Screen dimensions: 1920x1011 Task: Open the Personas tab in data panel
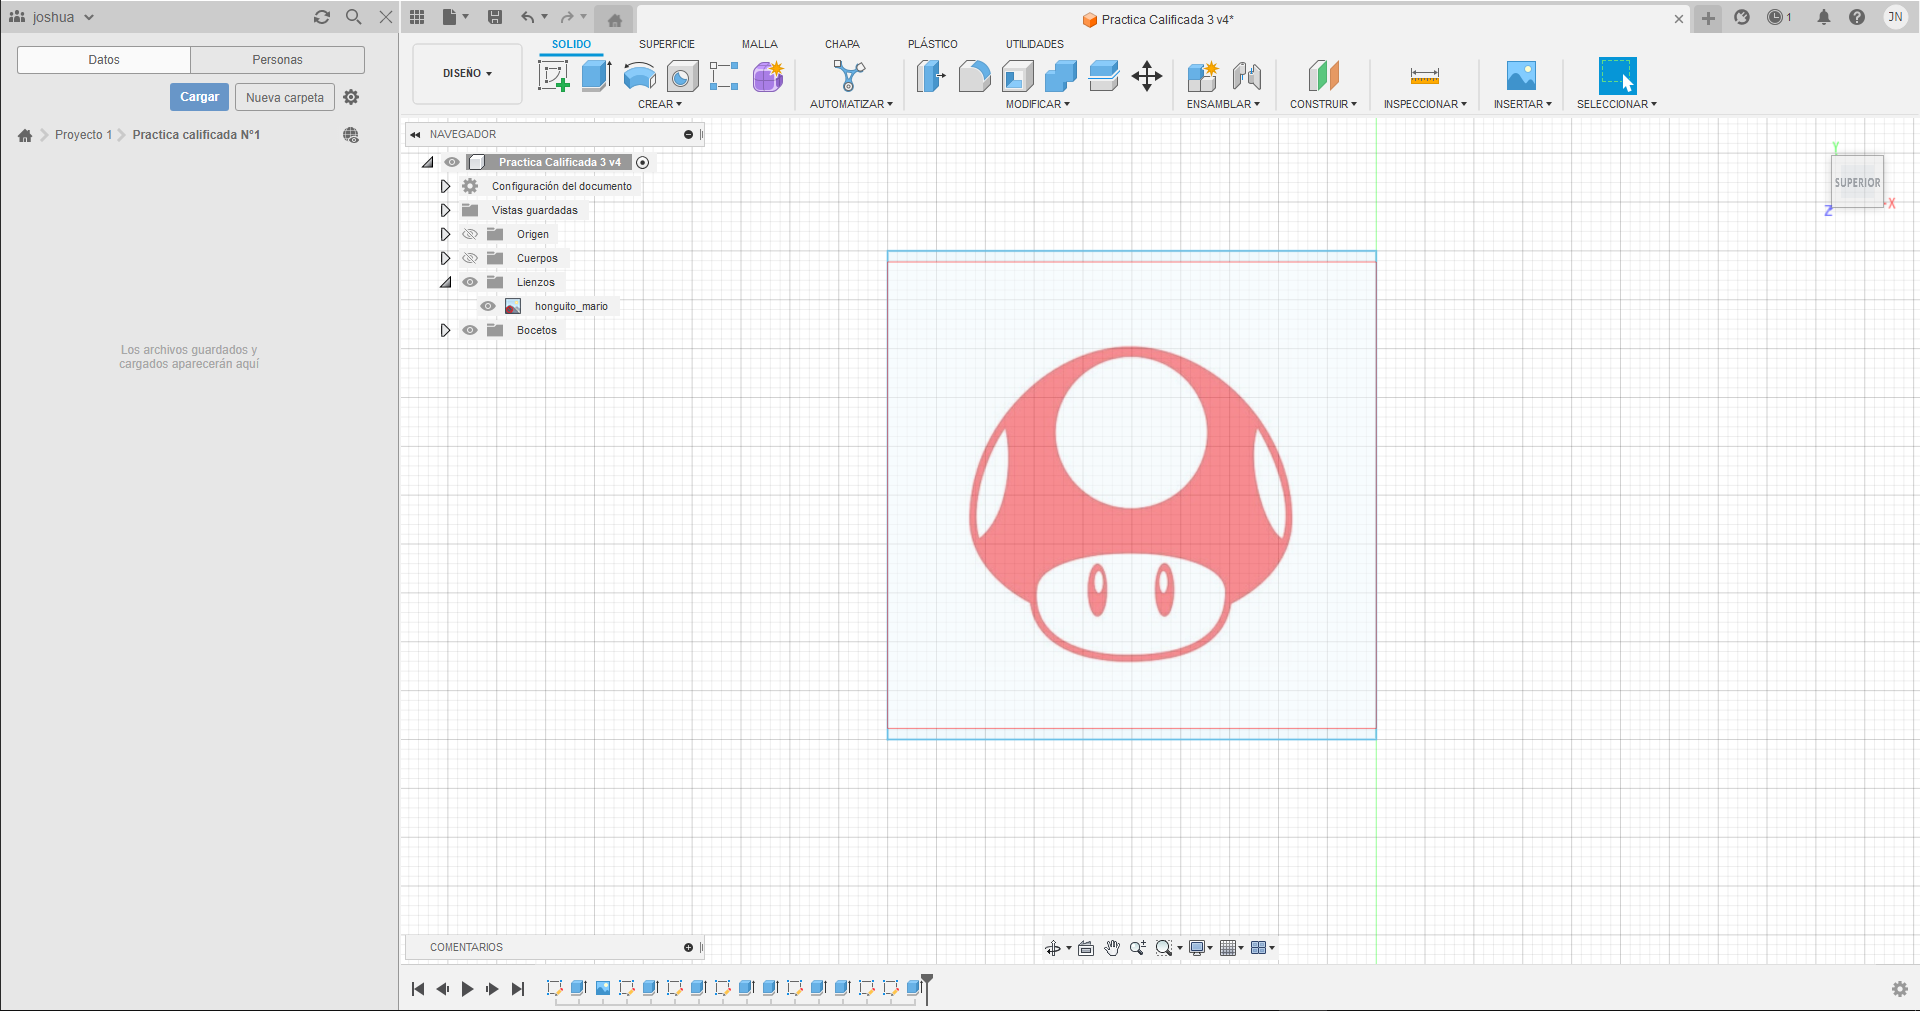[x=277, y=60]
